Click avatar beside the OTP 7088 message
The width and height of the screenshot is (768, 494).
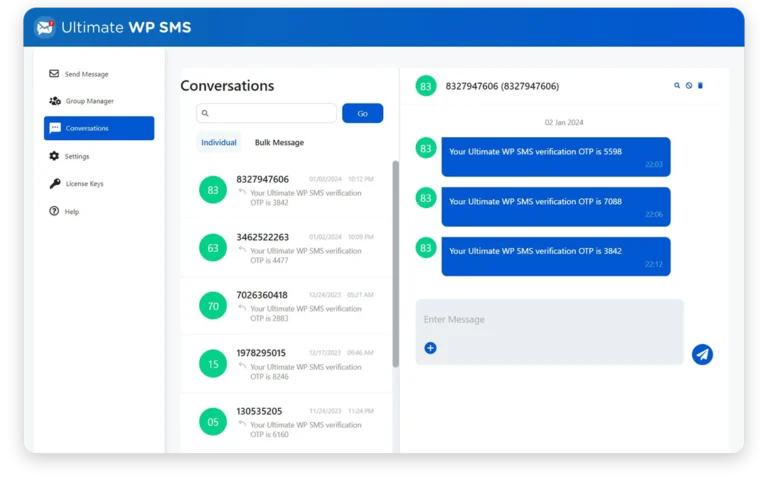pos(426,198)
